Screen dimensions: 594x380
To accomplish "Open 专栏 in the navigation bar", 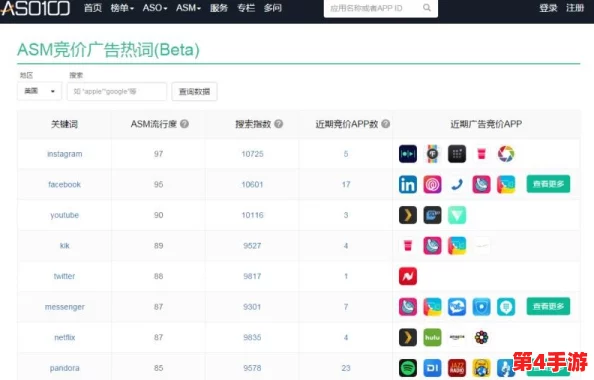I will 246,8.
